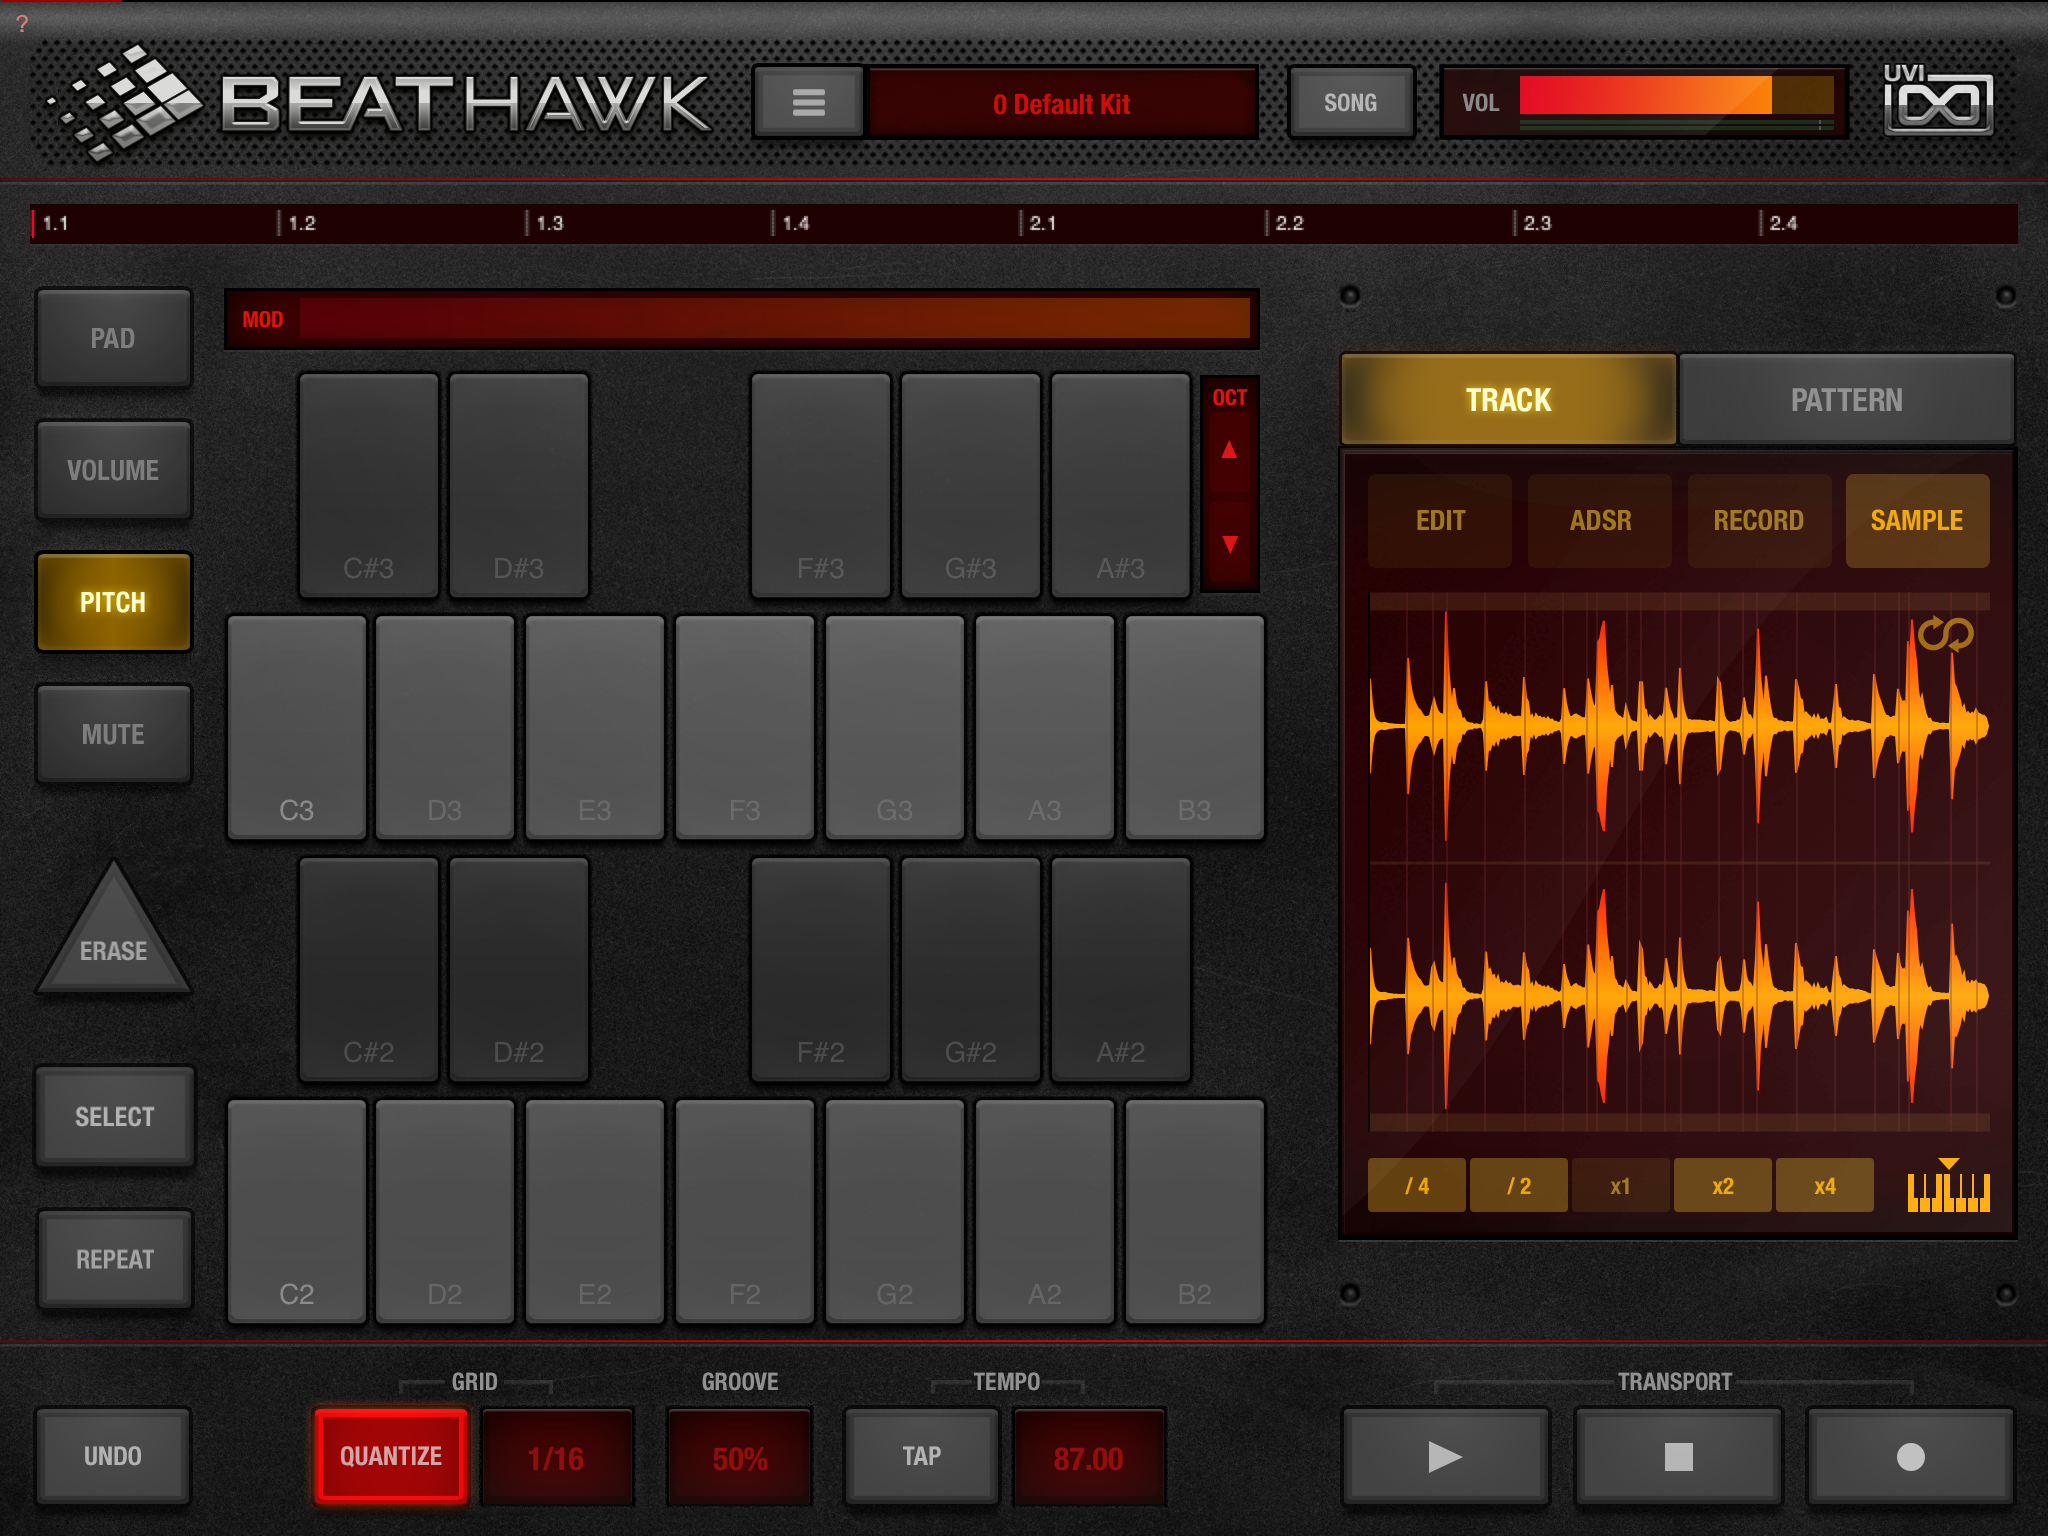Image resolution: width=2048 pixels, height=1536 pixels.
Task: Adjust the VOL master volume slider
Action: coord(1677,96)
